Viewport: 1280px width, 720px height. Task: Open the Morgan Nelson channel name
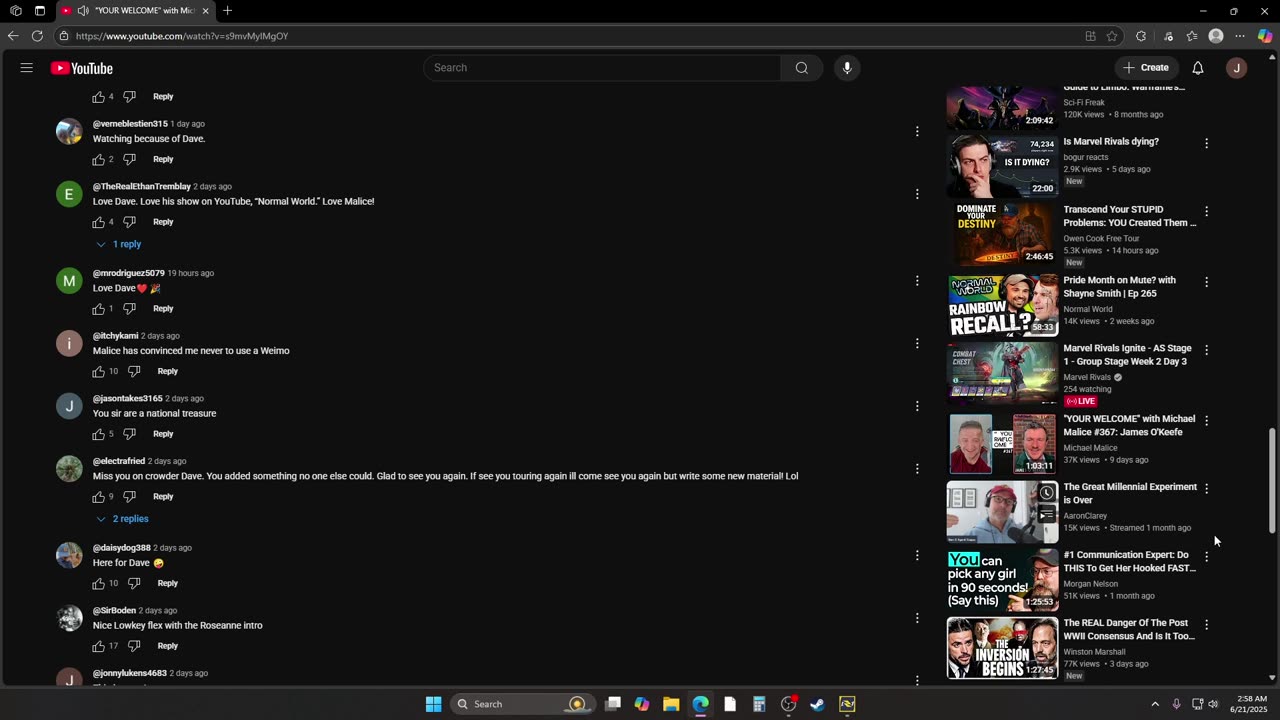pos(1090,584)
